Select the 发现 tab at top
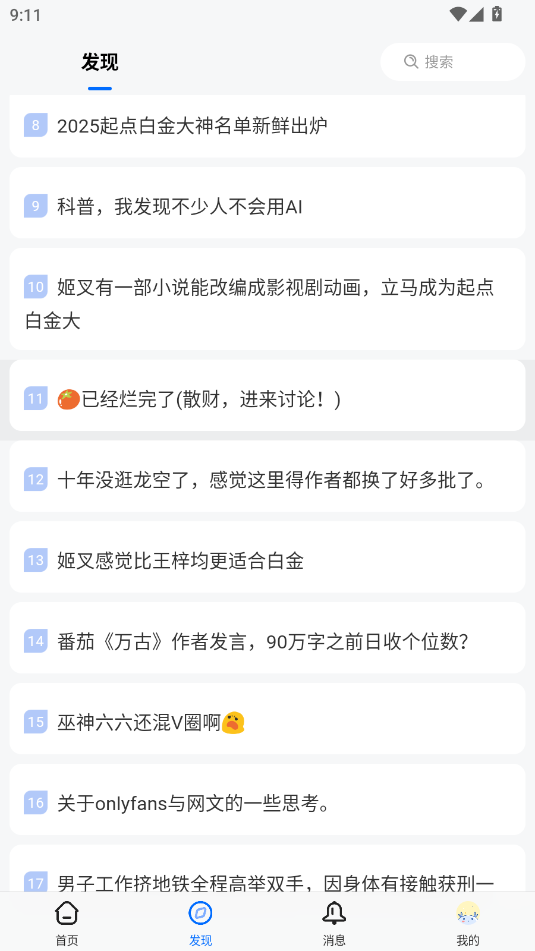The image size is (535, 951). point(99,62)
